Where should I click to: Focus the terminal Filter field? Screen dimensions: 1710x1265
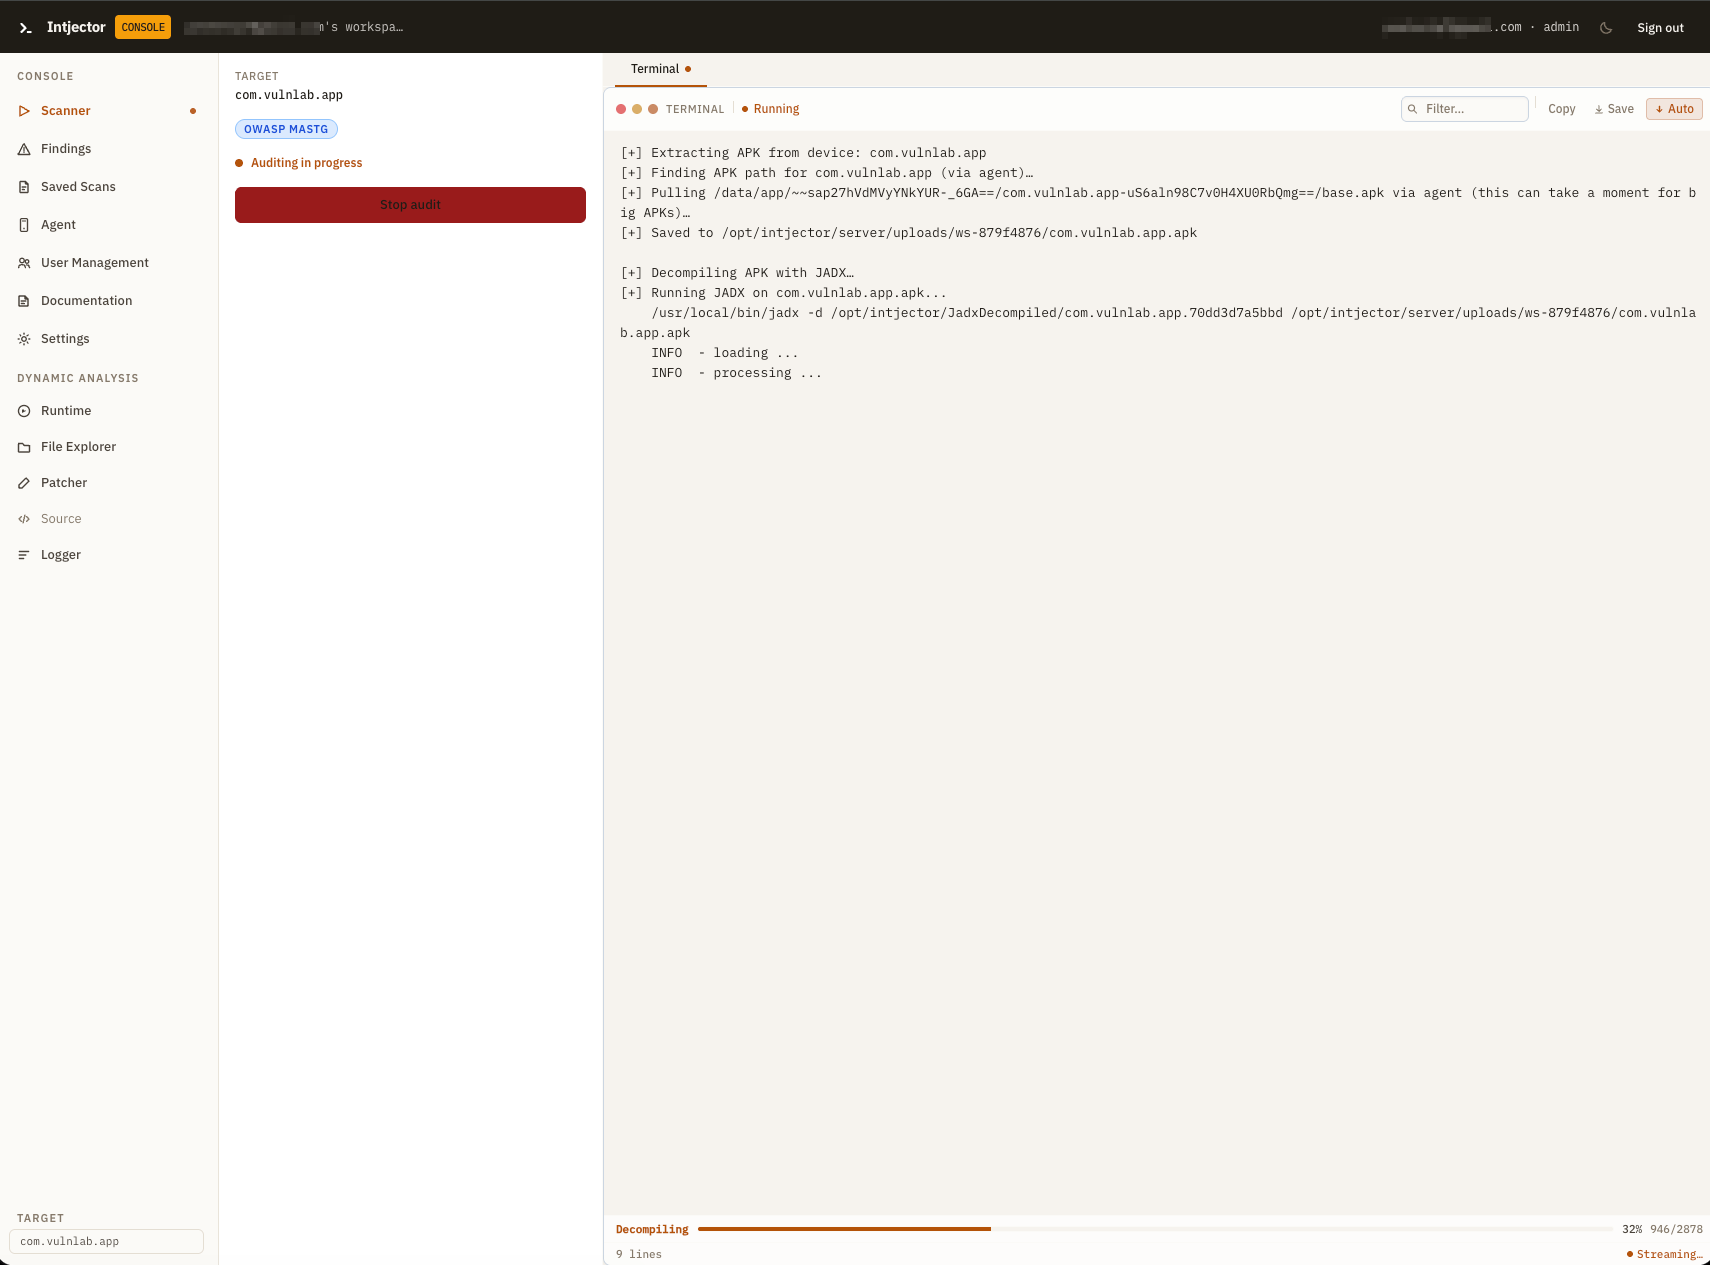pyautogui.click(x=1465, y=109)
